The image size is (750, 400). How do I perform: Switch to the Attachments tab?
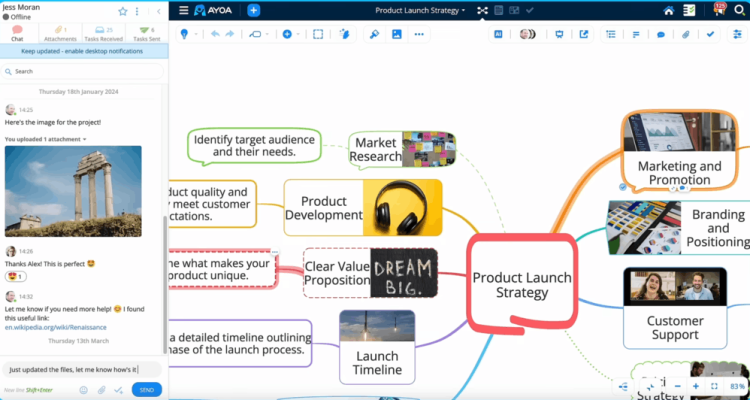(60, 33)
